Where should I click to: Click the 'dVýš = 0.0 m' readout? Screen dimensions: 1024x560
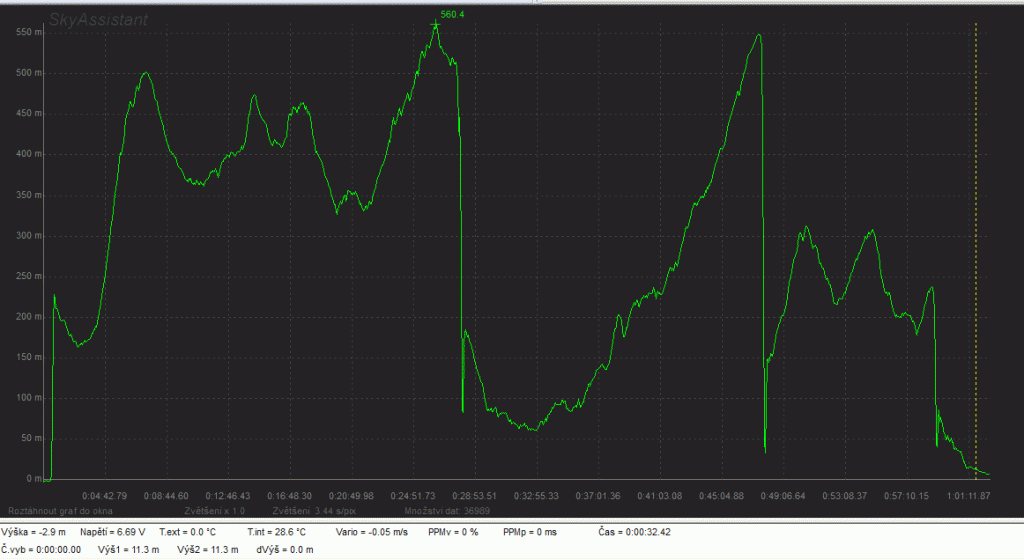[284, 550]
